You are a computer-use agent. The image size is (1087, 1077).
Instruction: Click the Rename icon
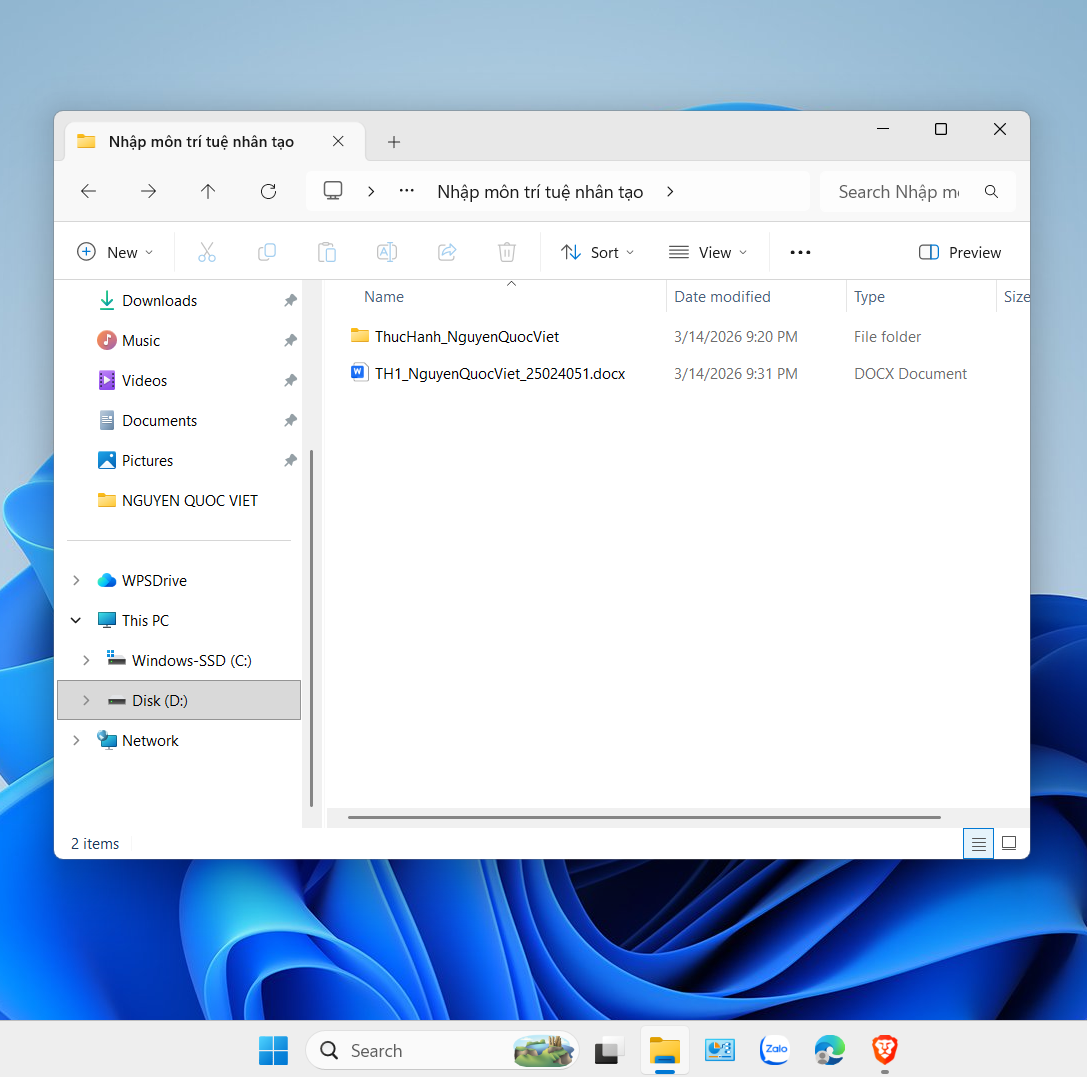pos(387,252)
